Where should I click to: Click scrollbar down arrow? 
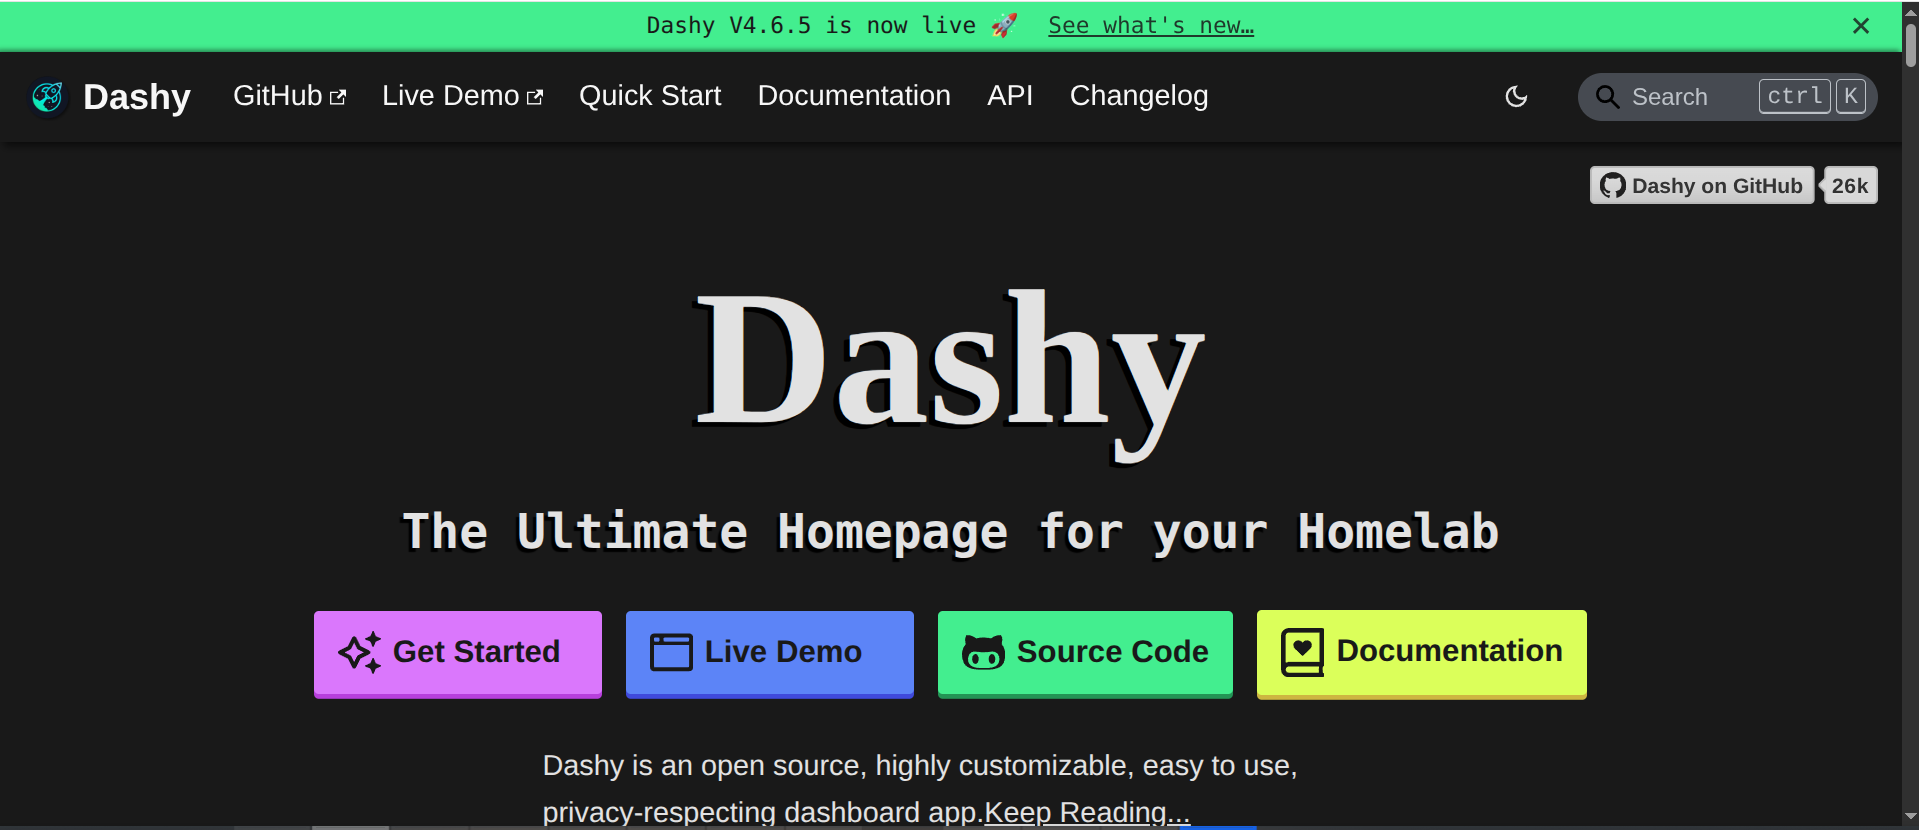click(x=1910, y=817)
